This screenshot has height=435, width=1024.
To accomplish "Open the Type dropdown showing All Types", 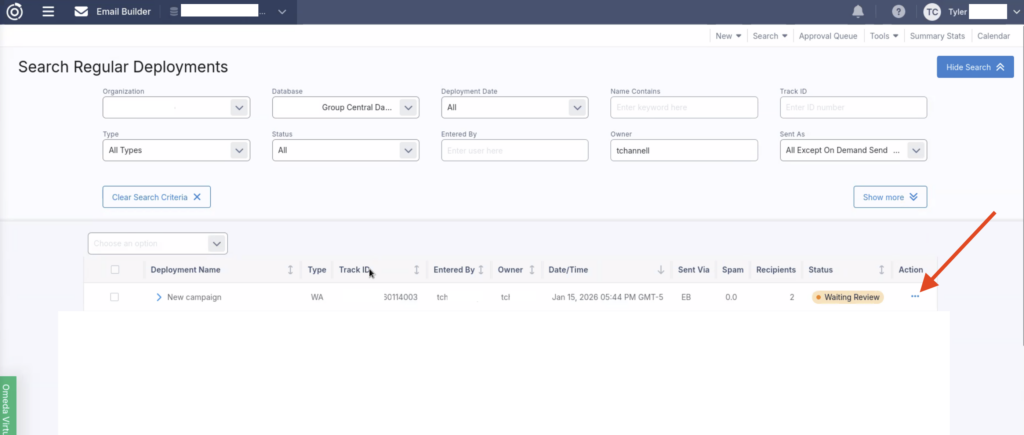I will coord(176,150).
